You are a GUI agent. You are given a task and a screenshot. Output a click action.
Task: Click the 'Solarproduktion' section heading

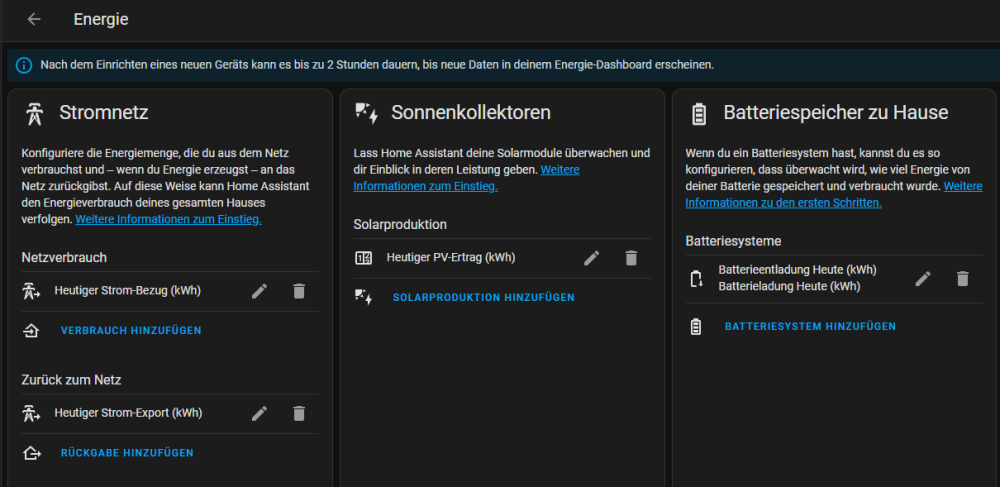[400, 224]
